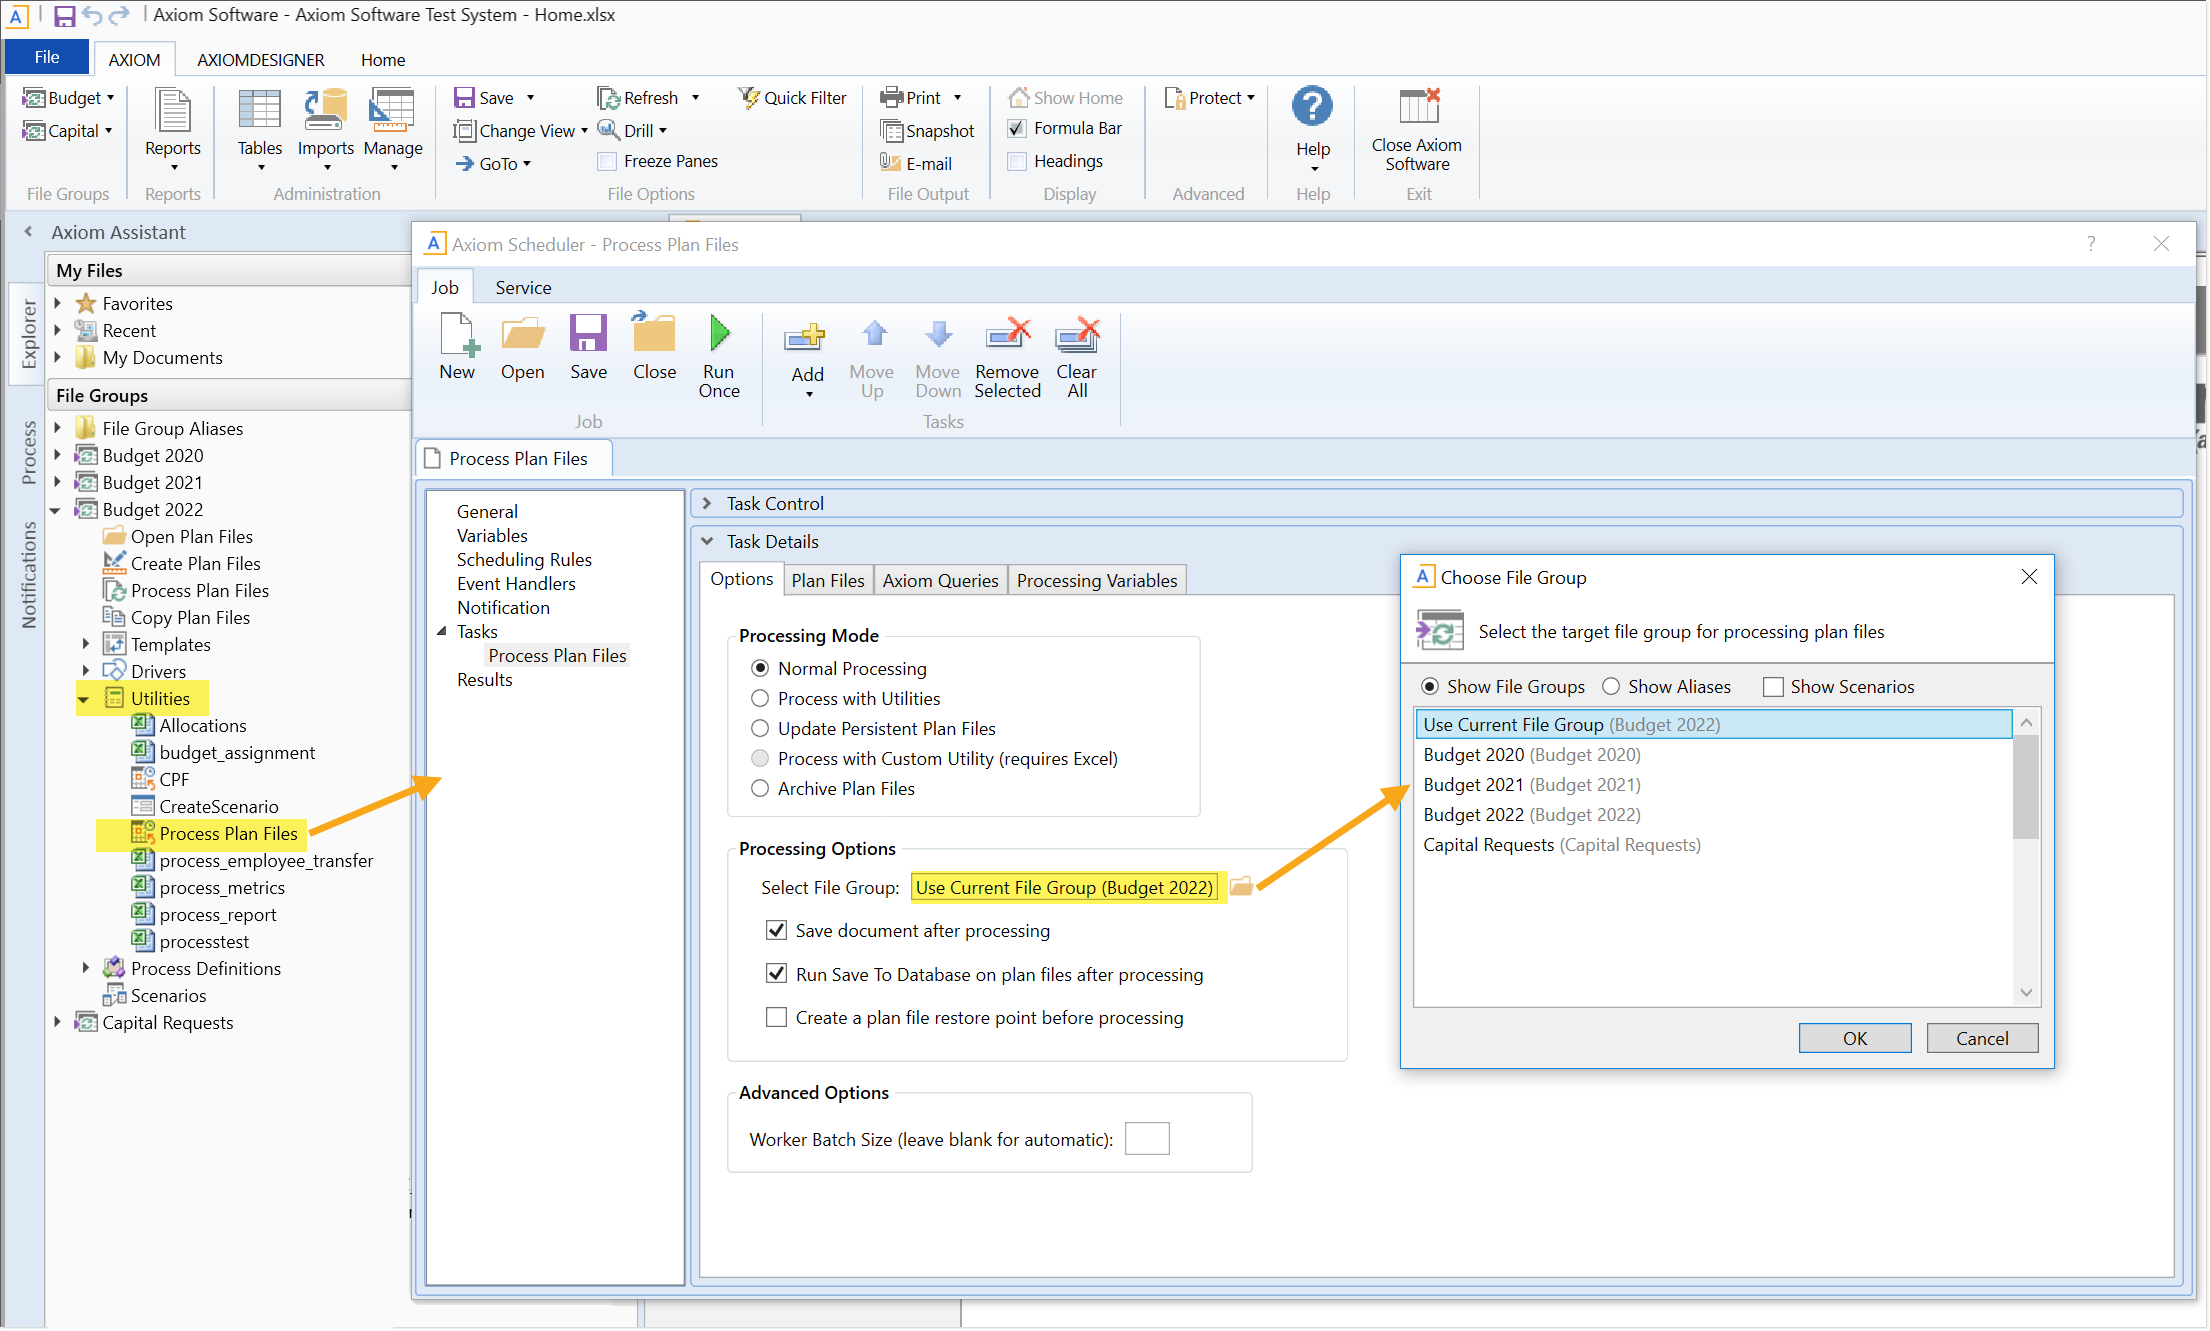Viewport: 2210px width, 1331px height.
Task: Open the Snapshot tool in File Output
Action: (x=927, y=131)
